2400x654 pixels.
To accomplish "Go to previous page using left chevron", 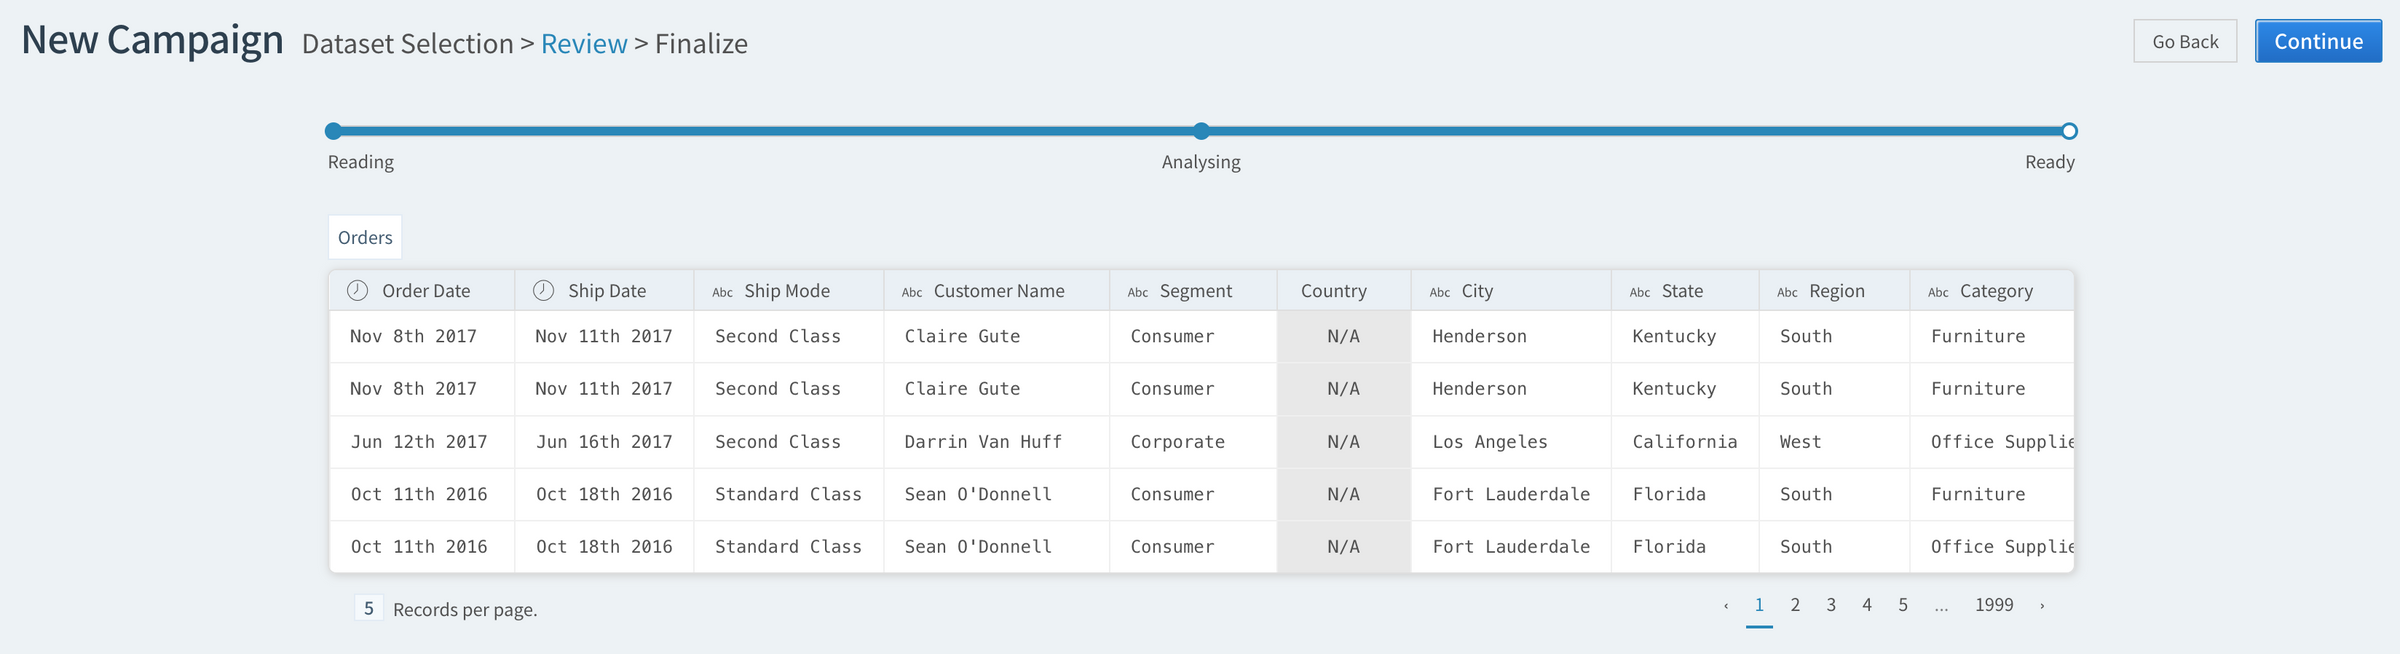I will pyautogui.click(x=1726, y=606).
